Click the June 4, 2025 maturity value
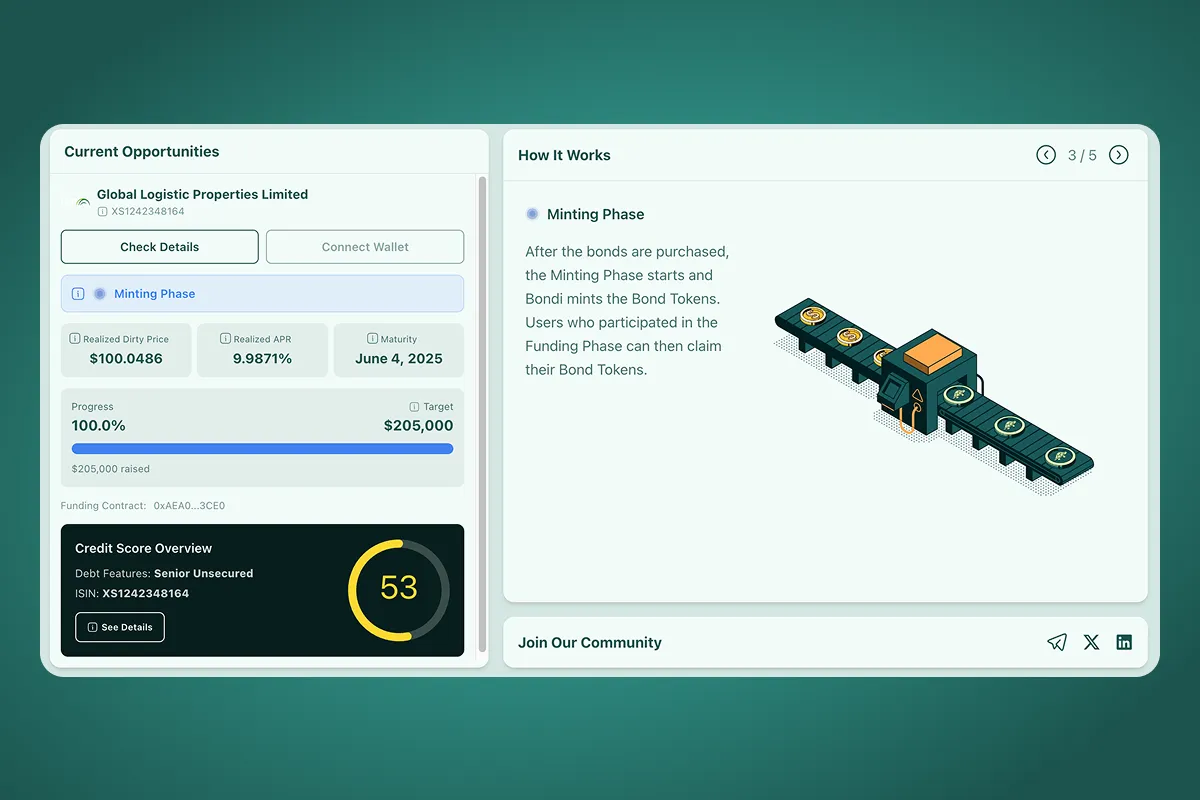 click(x=399, y=358)
